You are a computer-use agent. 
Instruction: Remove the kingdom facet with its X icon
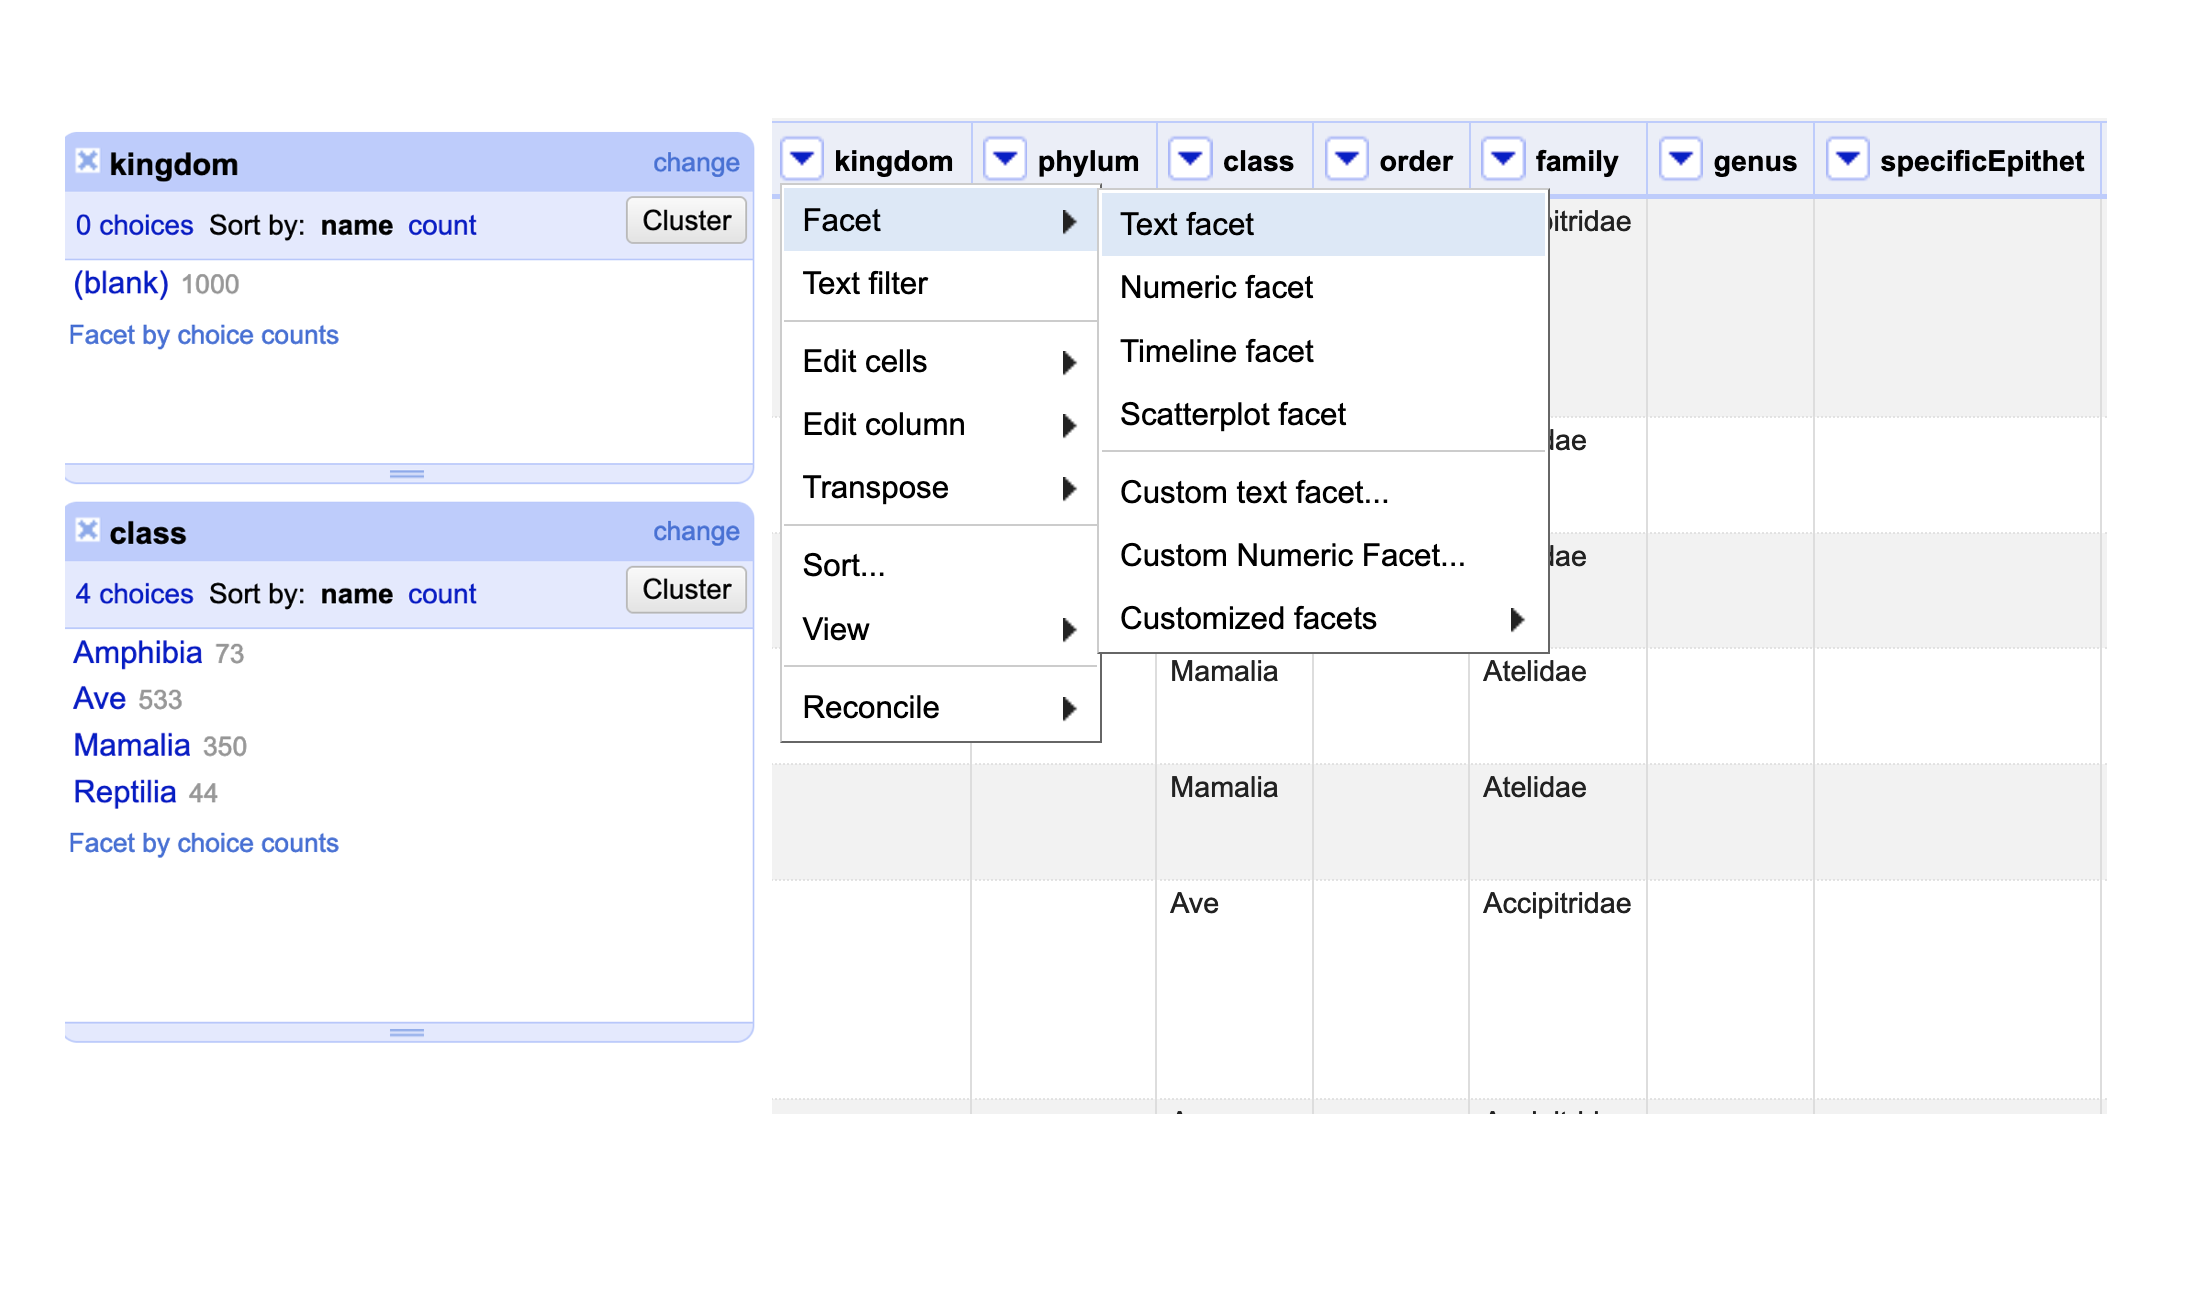point(88,161)
